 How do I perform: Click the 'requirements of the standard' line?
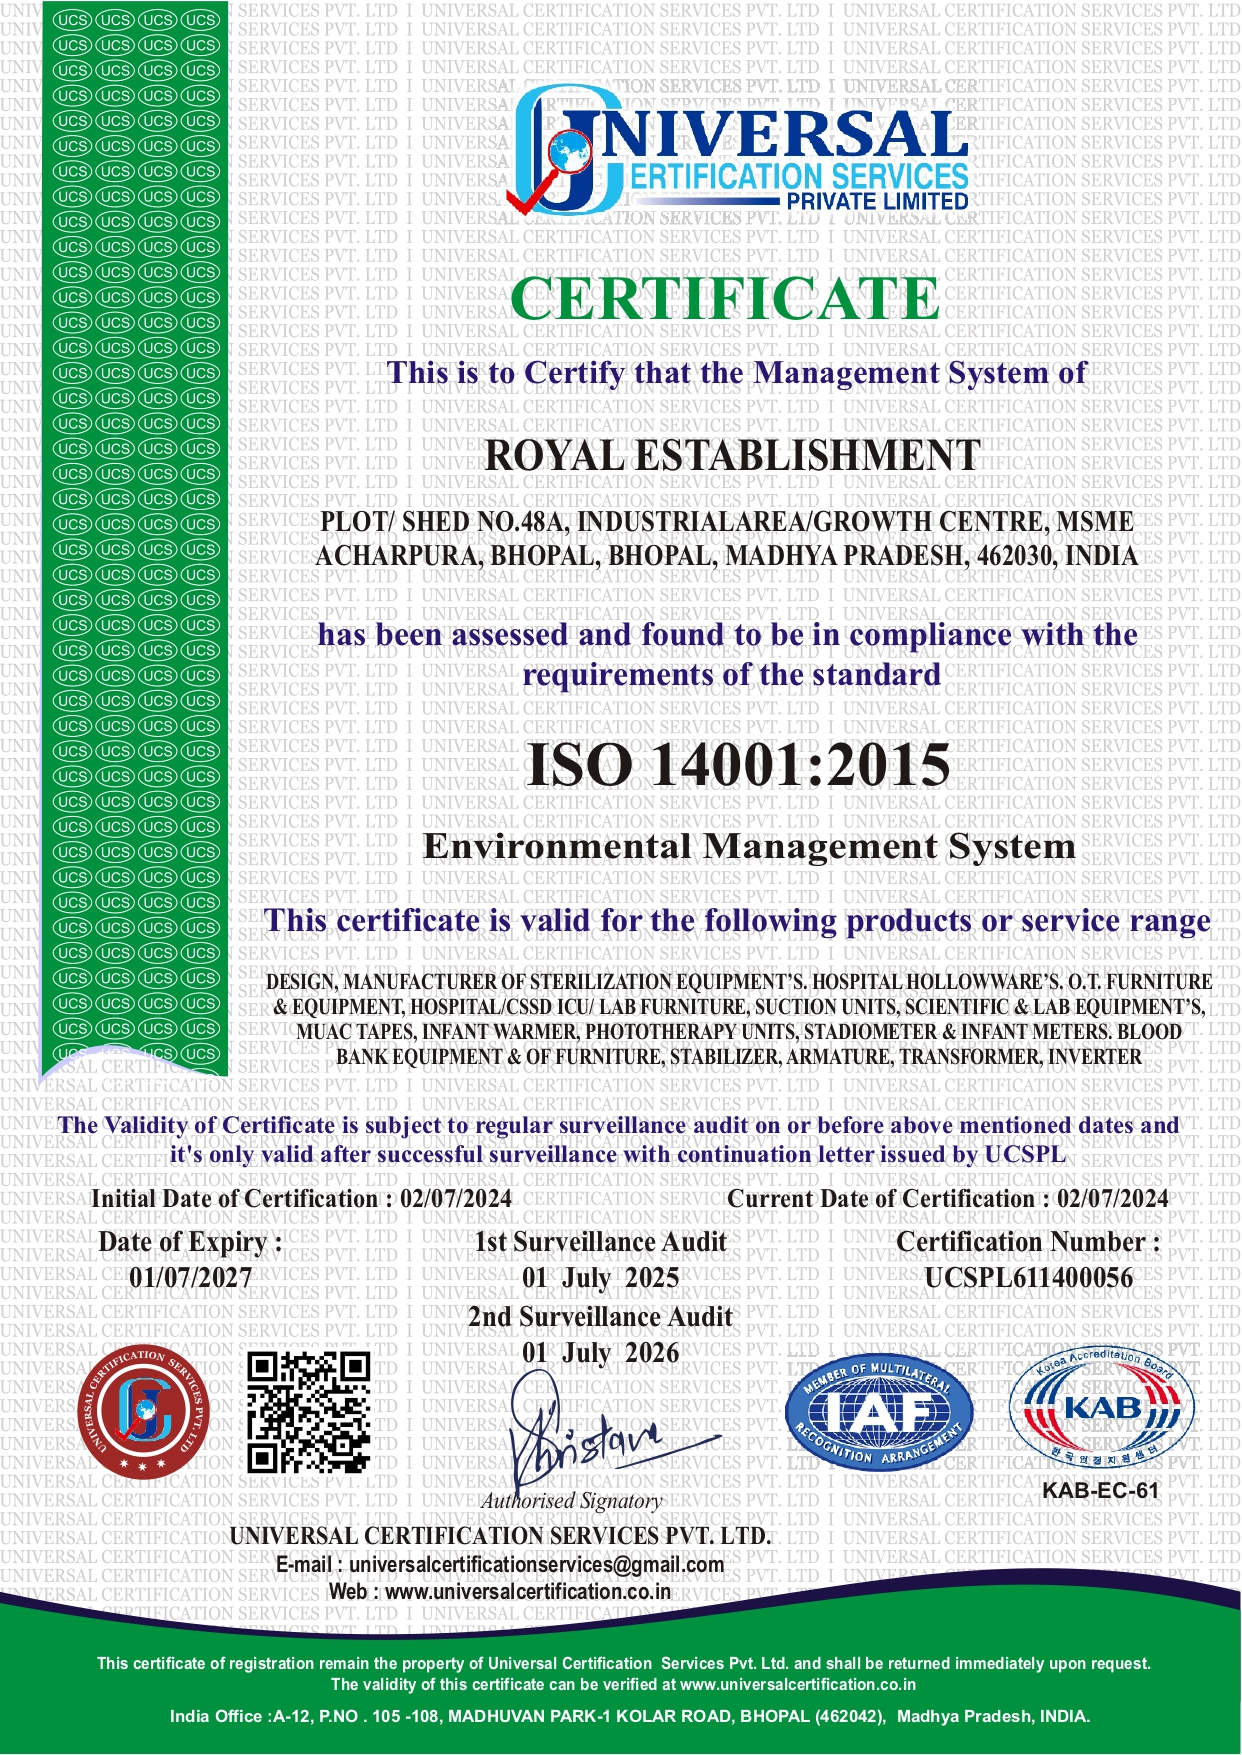tap(732, 676)
